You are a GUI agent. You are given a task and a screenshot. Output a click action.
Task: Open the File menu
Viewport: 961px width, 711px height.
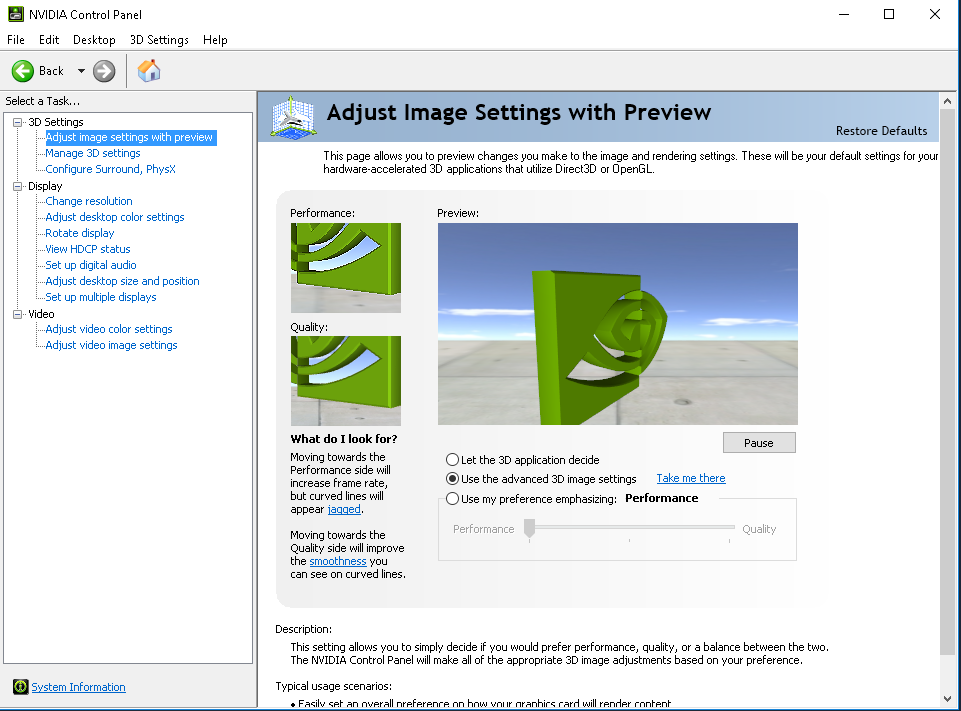16,40
